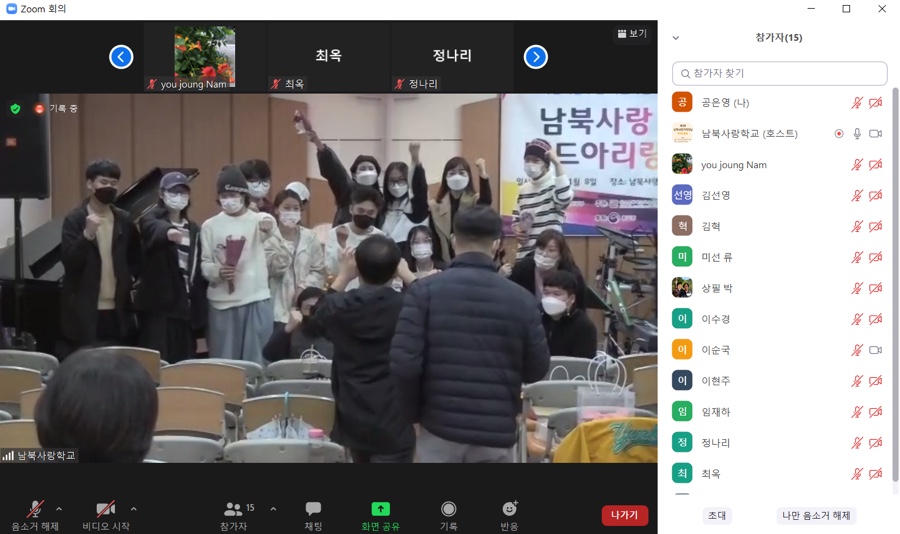This screenshot has width=900, height=534.
Task: Click muted mic icon for 김선영
Action: click(x=856, y=195)
